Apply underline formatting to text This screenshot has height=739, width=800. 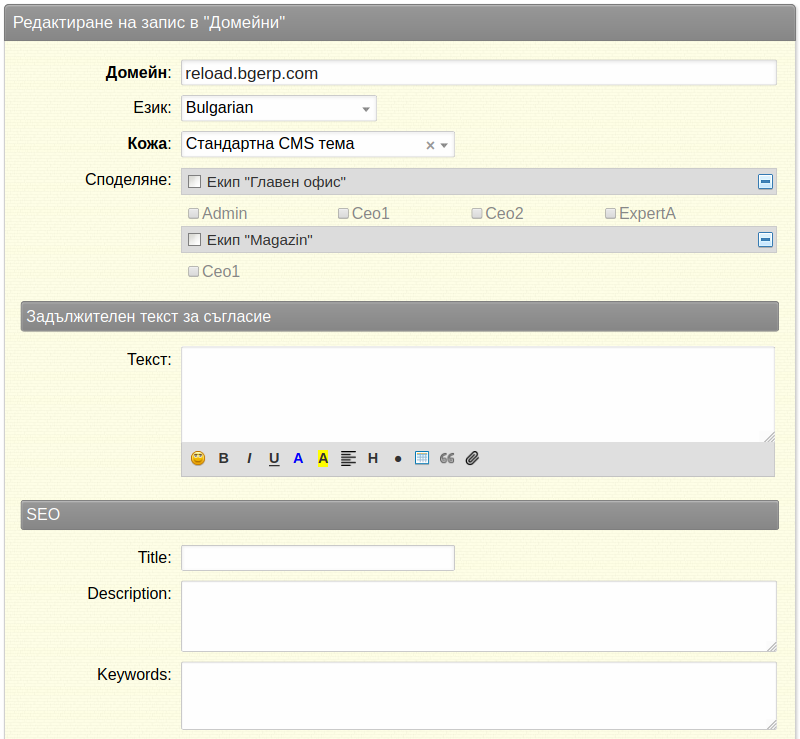click(274, 459)
